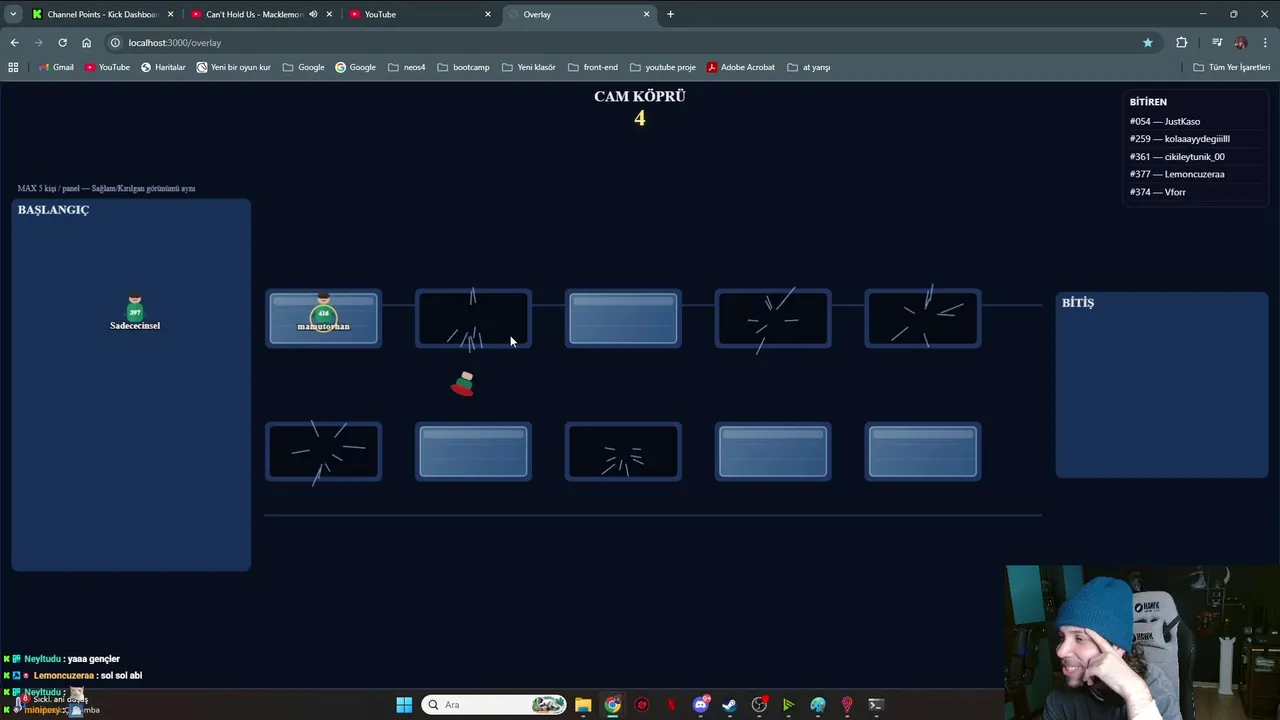
Task: Mute the Can't Hold Us tab audio
Action: [x=313, y=14]
